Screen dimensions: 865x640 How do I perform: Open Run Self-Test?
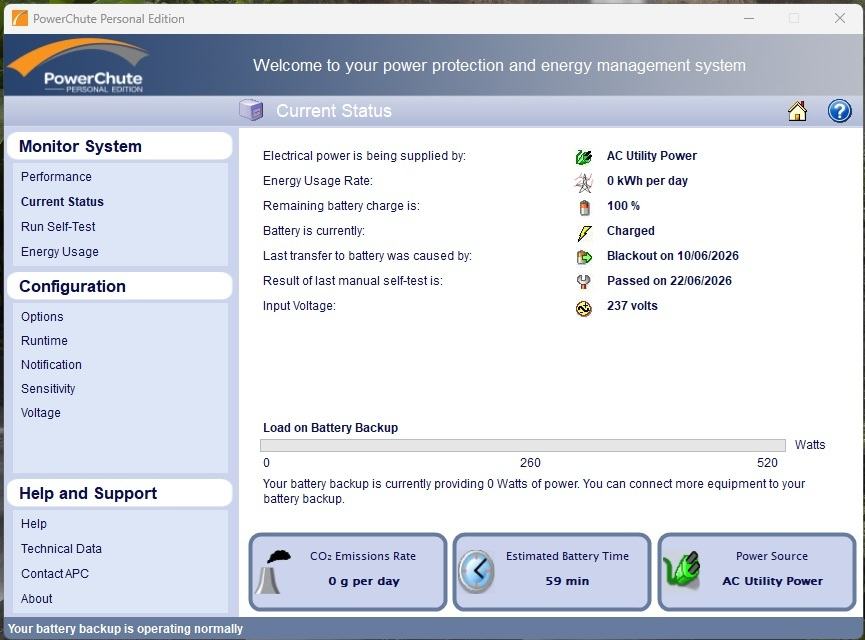tap(58, 226)
